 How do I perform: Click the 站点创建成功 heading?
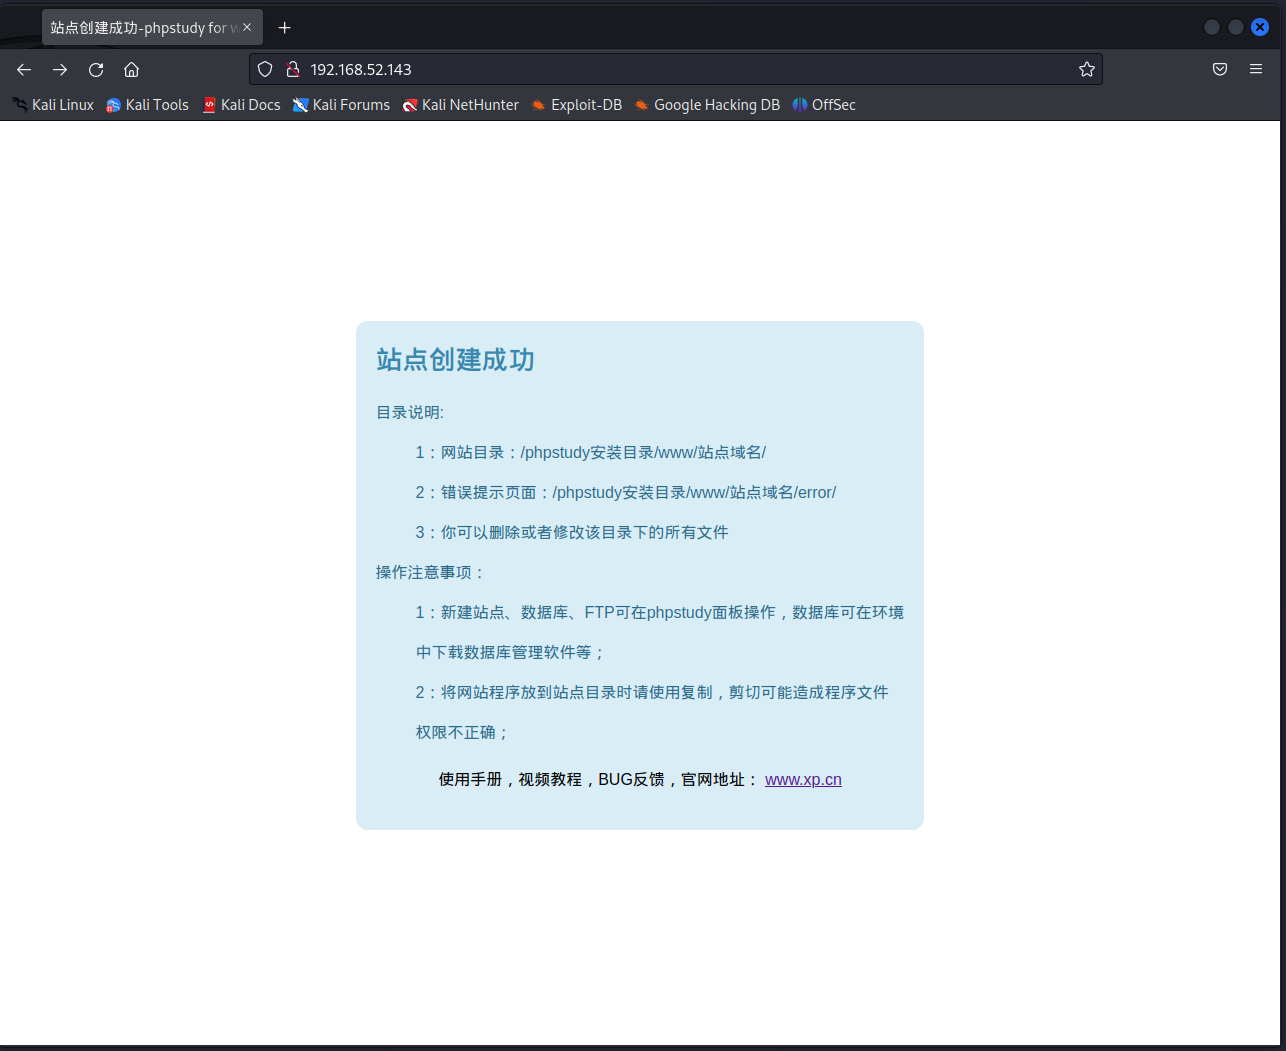455,360
